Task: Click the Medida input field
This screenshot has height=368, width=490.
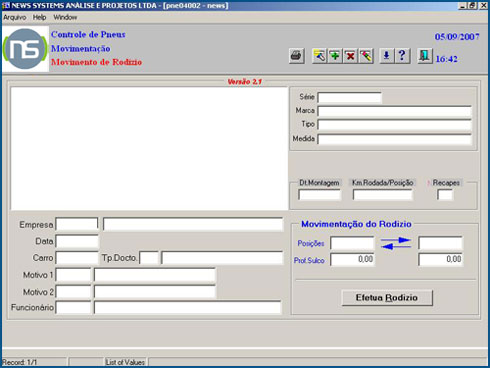Action: coord(395,139)
